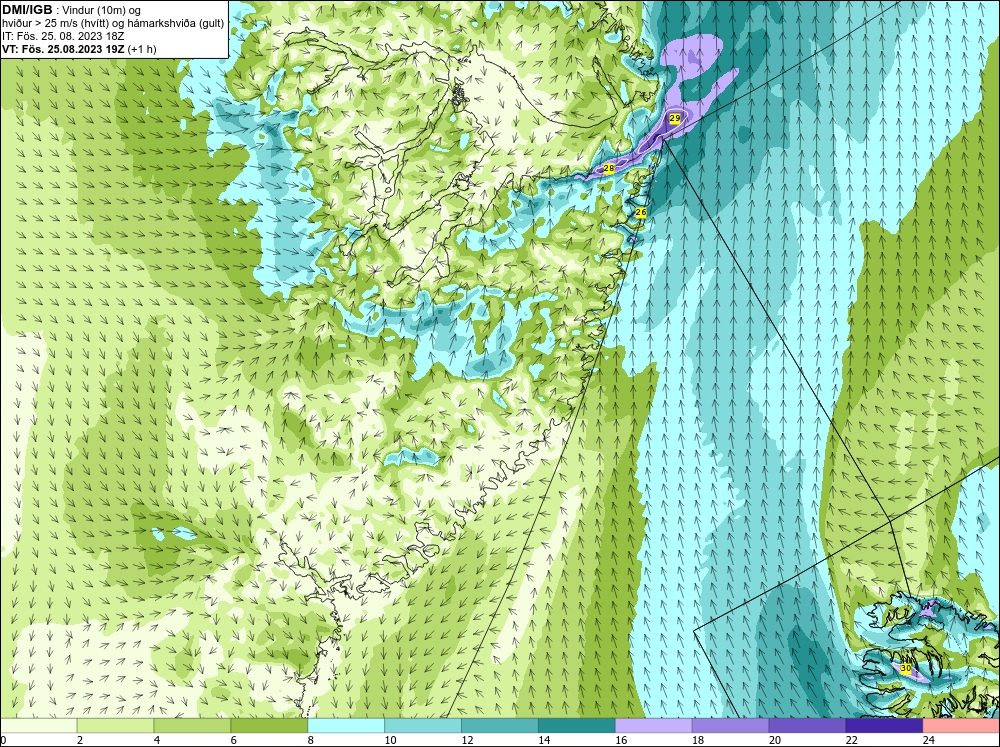Select the pink legend swatch above 24 m/s
Image resolution: width=1000 pixels, height=747 pixels.
point(960,726)
